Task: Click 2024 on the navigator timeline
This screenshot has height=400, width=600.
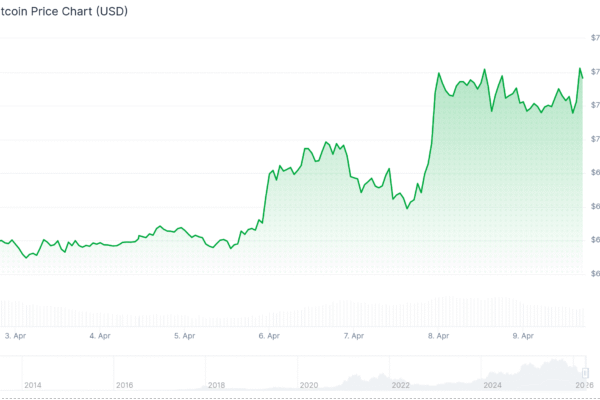Action: [x=493, y=384]
